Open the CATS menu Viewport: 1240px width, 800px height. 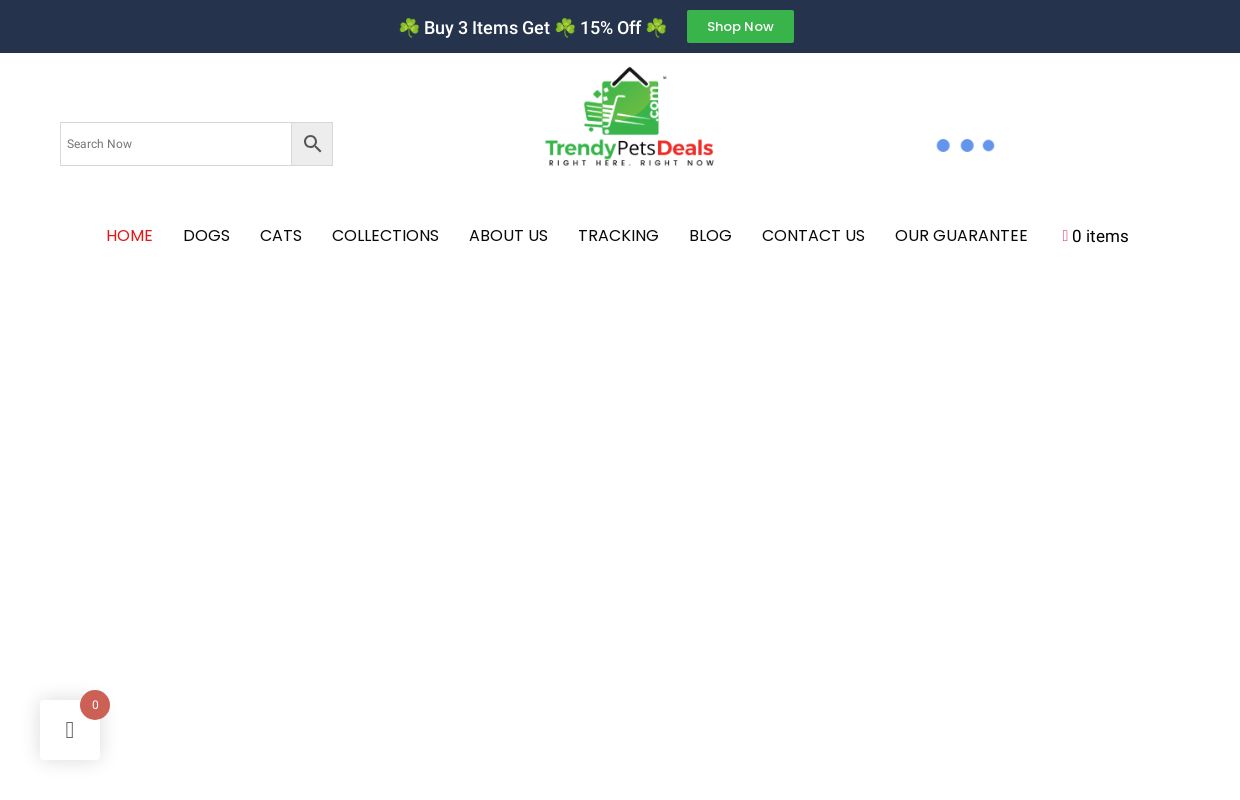[x=281, y=236]
